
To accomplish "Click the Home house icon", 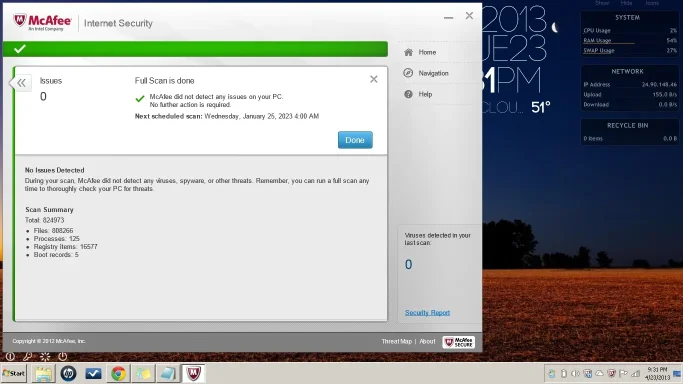I will [x=408, y=52].
